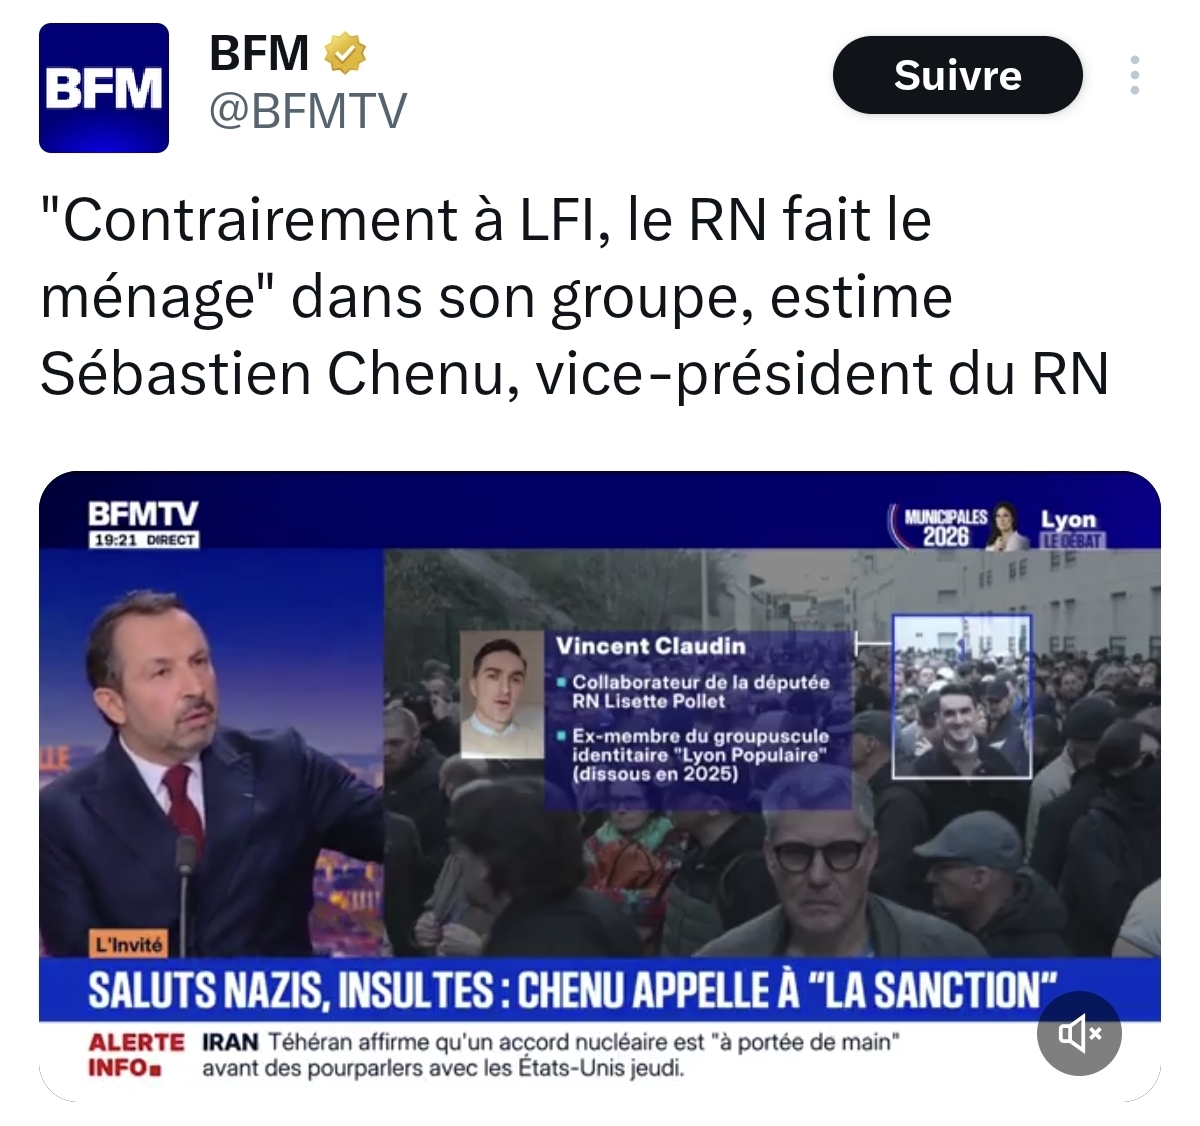Viewport: 1200px width, 1126px height.
Task: Unmute the video with the speaker icon
Action: 1079,1033
